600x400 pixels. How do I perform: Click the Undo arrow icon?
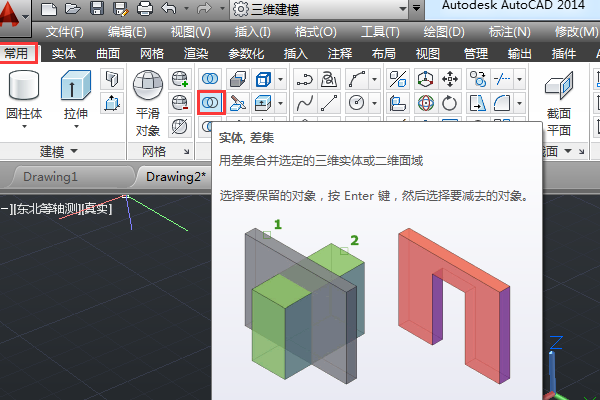(171, 9)
